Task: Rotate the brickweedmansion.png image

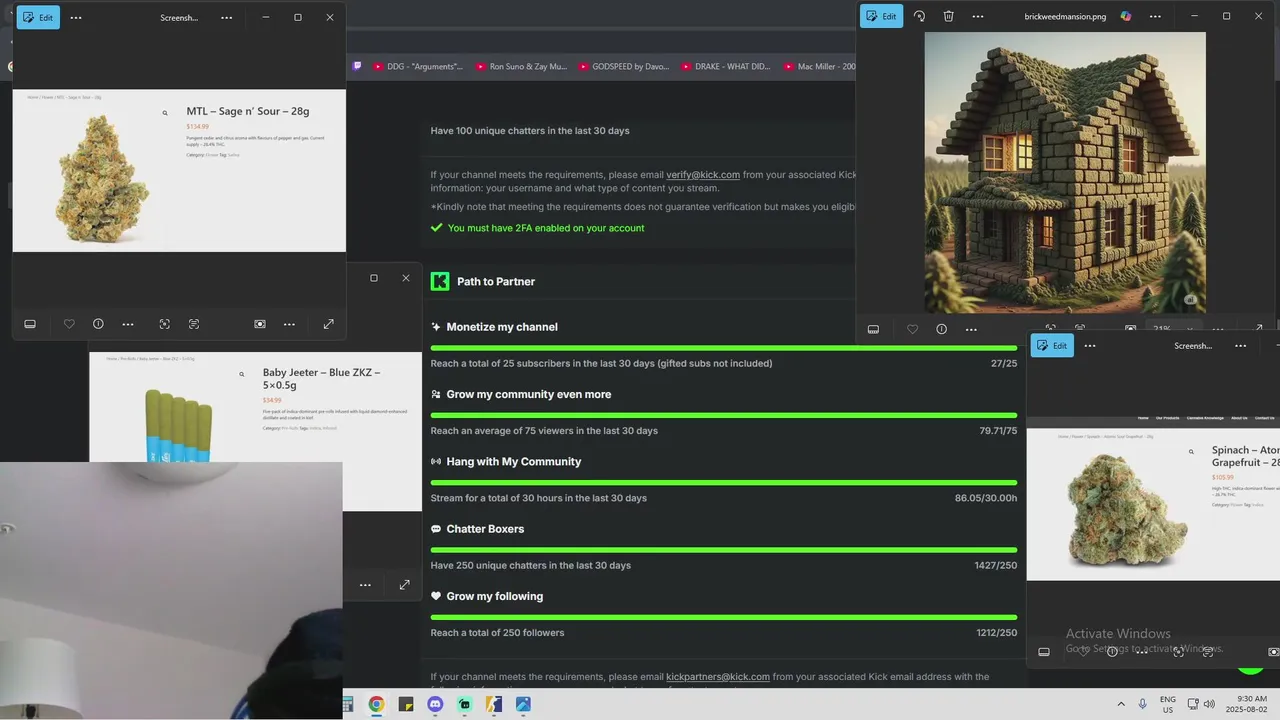Action: pyautogui.click(x=919, y=16)
